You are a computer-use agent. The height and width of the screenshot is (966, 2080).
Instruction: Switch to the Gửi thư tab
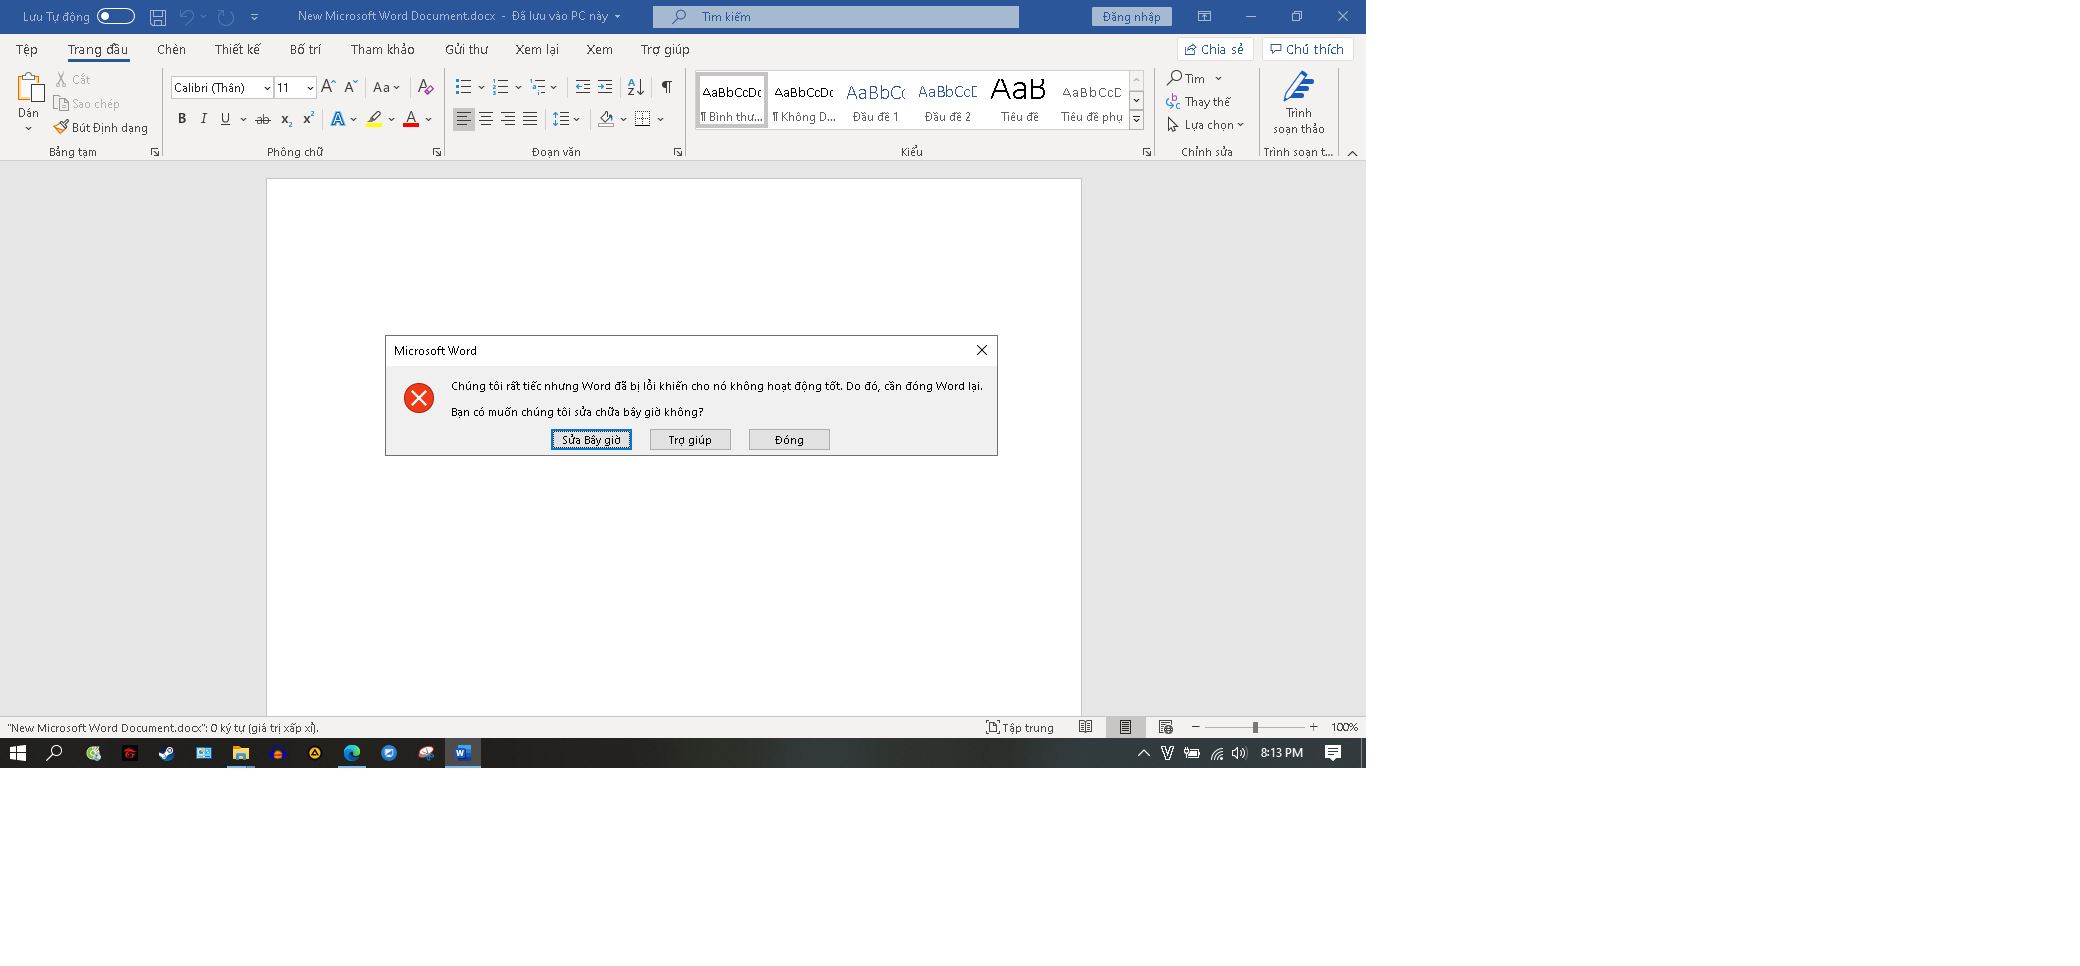point(466,49)
